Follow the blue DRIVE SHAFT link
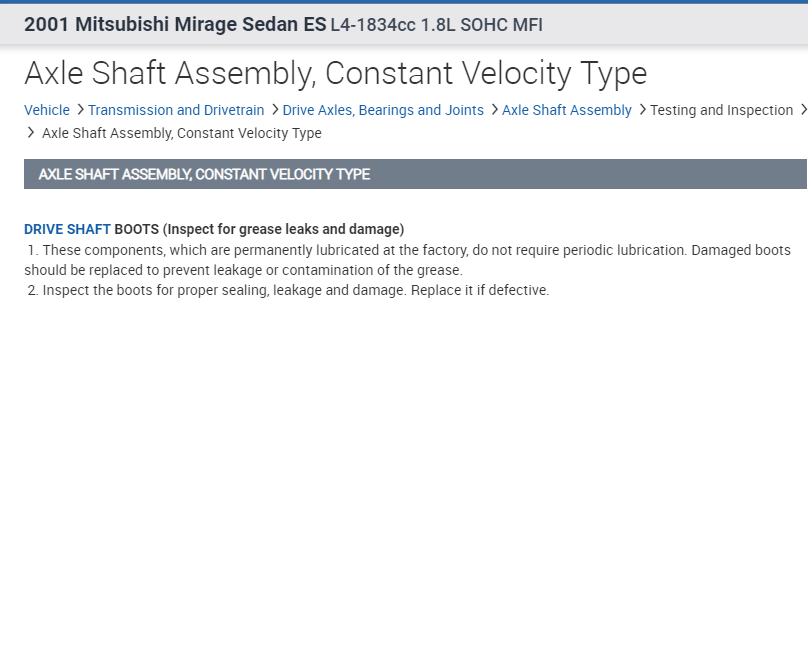Viewport: 808px width, 665px height. [x=67, y=229]
